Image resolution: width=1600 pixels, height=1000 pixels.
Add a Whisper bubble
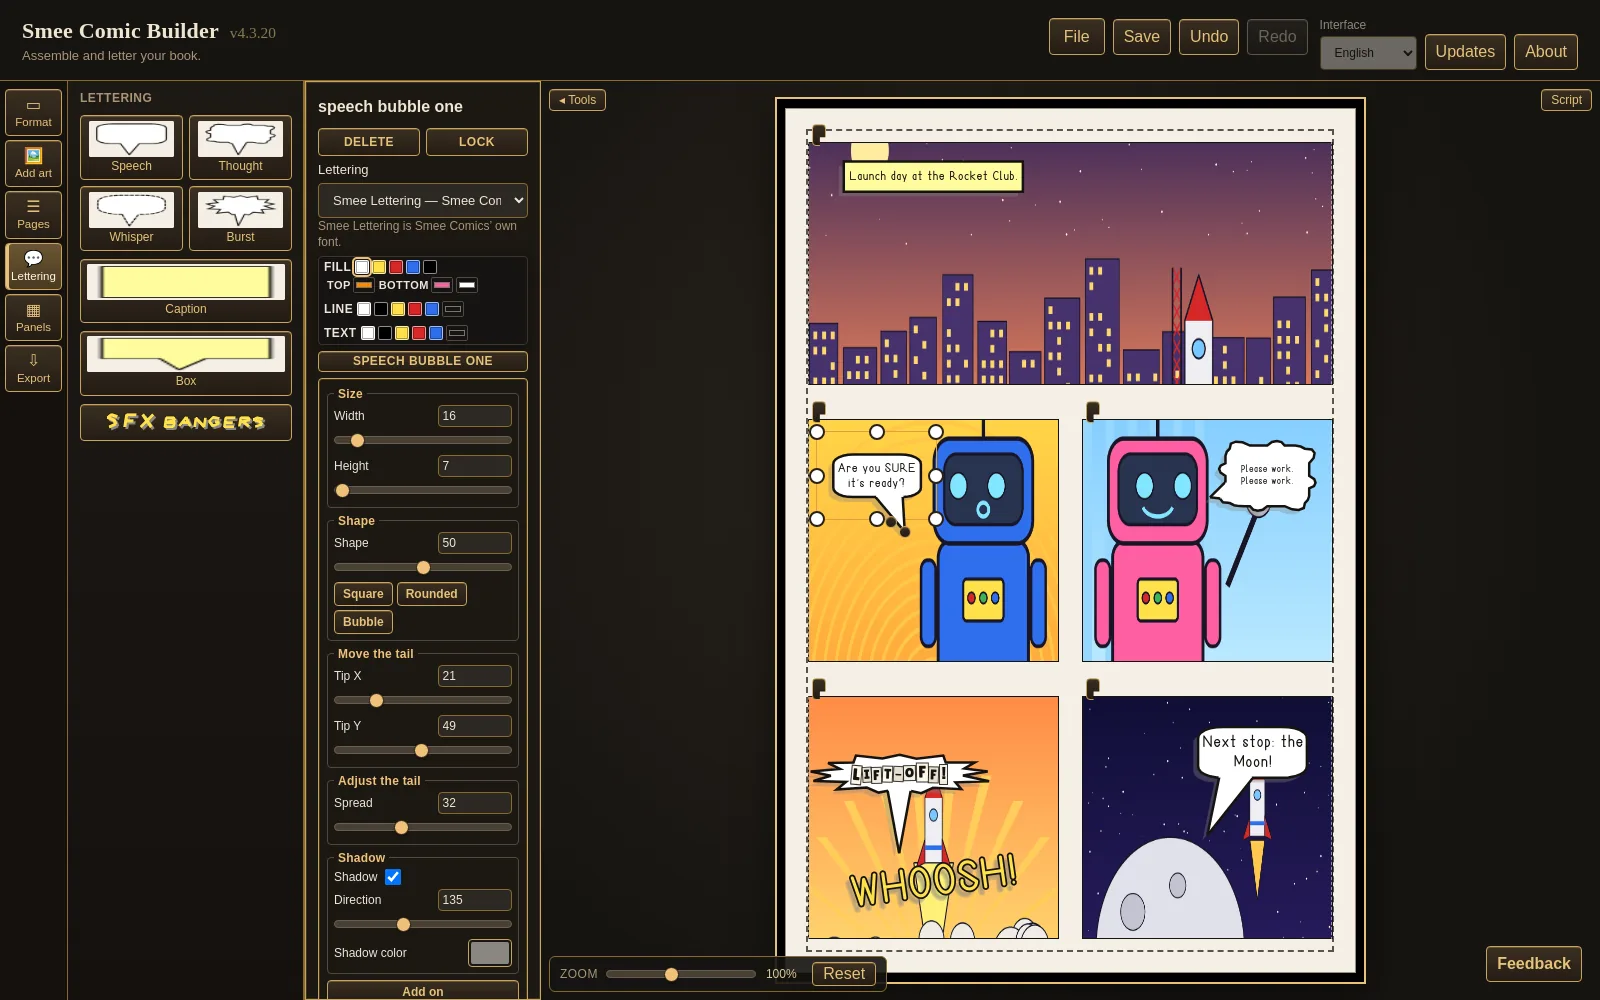131,218
